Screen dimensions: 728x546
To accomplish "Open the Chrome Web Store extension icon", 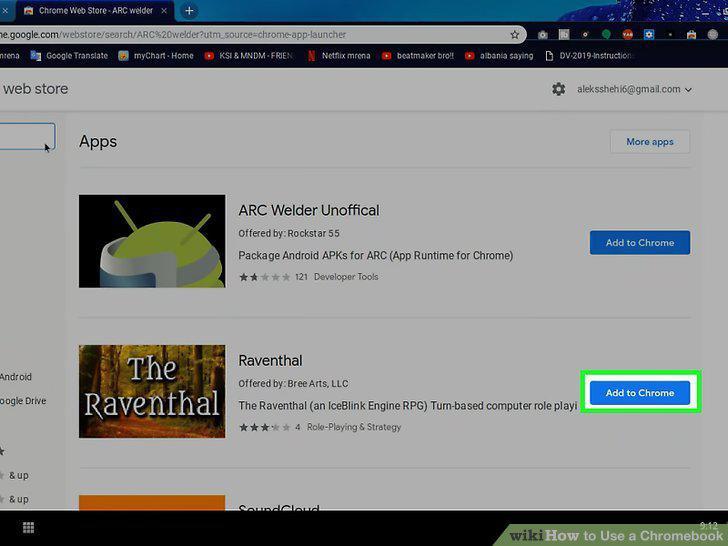I will [x=691, y=35].
